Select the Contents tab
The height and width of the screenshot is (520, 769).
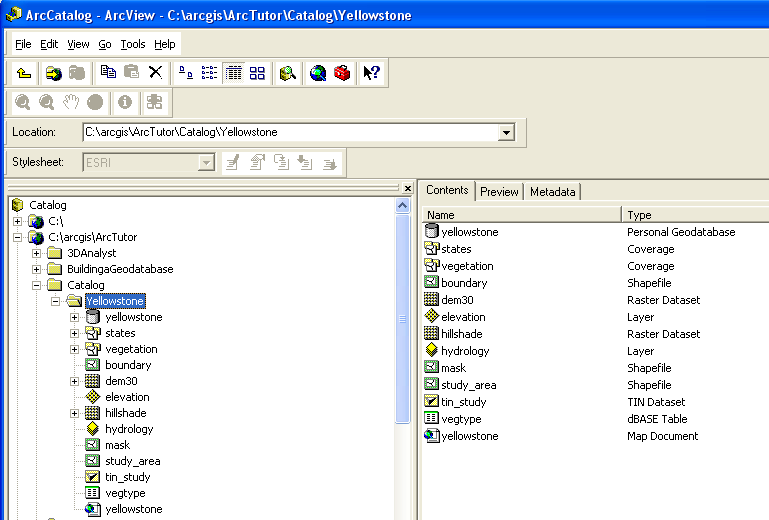click(x=447, y=190)
